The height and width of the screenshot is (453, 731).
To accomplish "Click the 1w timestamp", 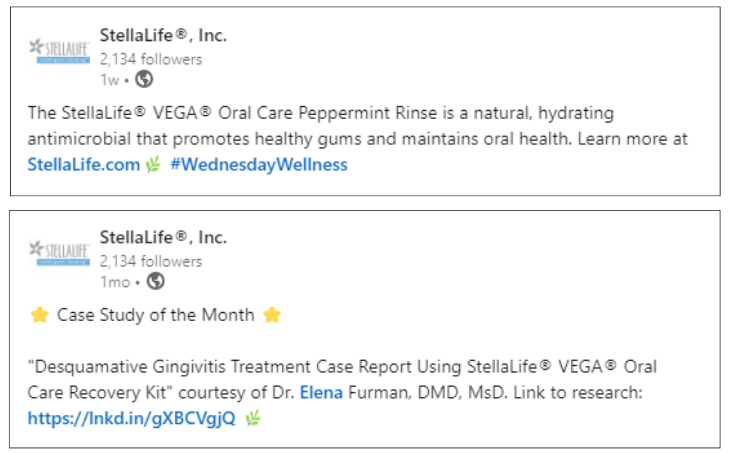I will (109, 79).
